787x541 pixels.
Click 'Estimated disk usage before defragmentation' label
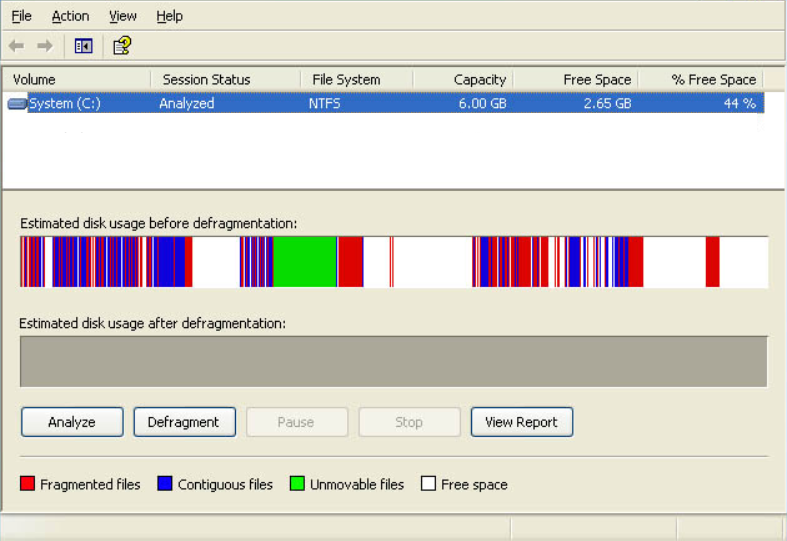point(159,223)
